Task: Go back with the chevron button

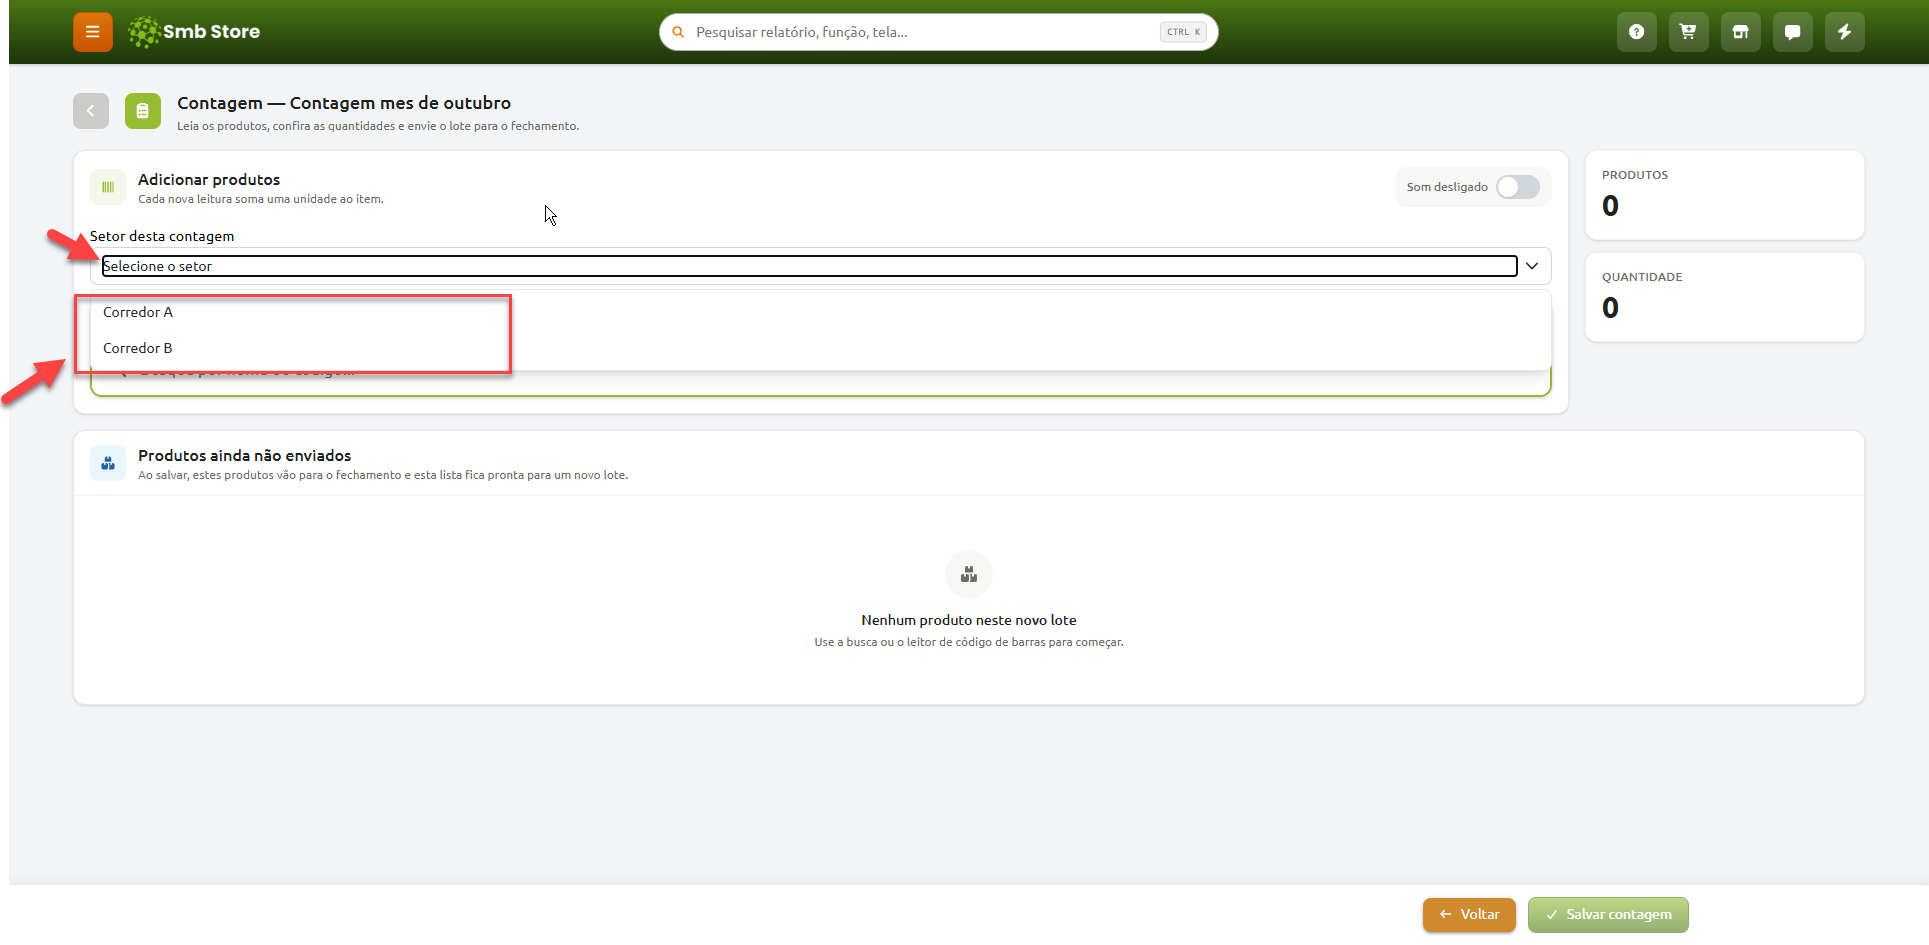Action: (91, 111)
